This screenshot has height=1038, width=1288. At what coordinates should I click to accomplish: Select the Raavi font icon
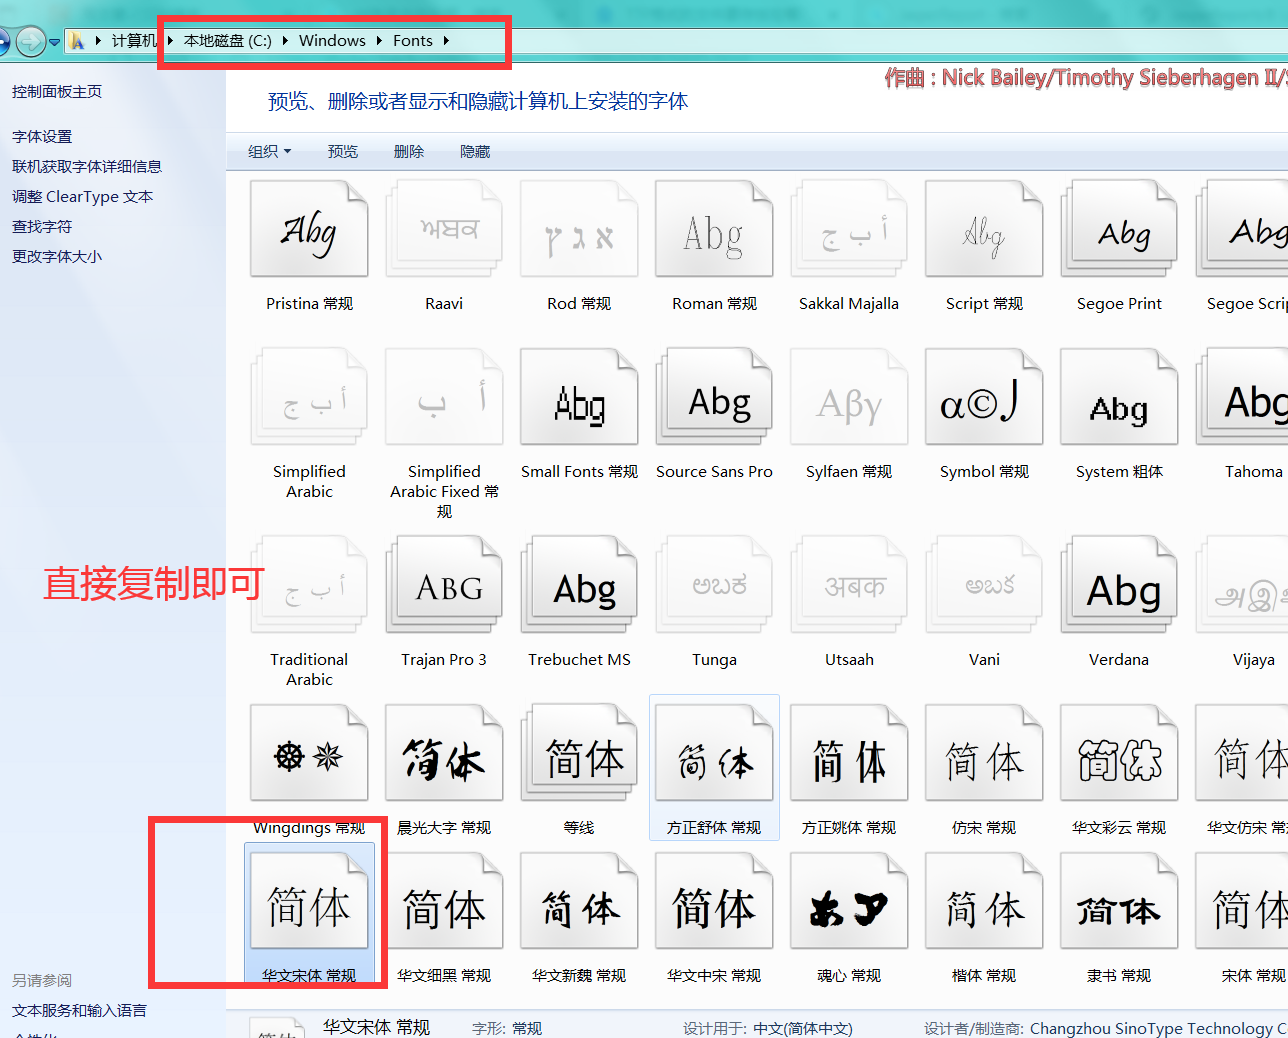[444, 229]
